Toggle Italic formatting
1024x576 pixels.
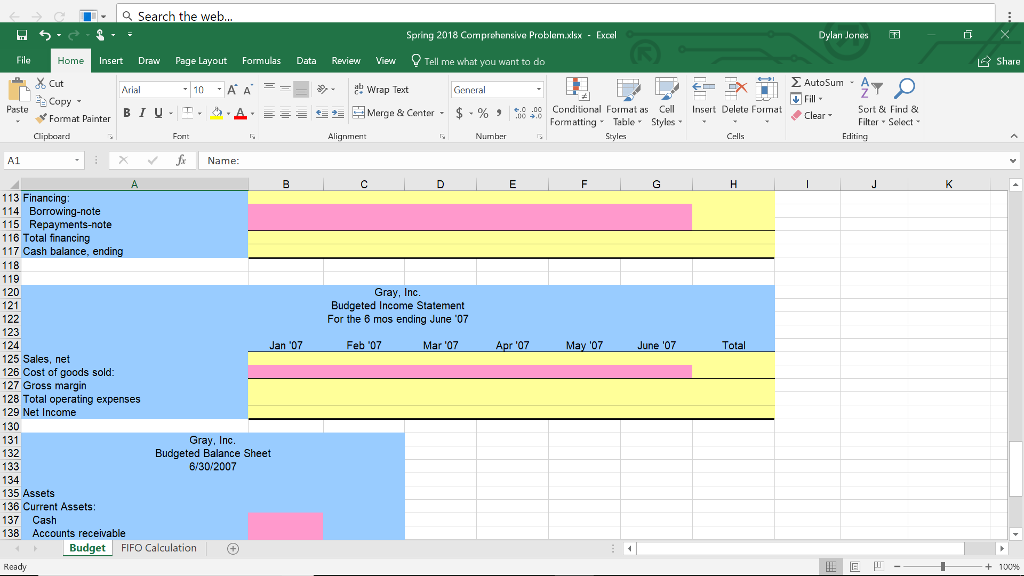pos(142,113)
